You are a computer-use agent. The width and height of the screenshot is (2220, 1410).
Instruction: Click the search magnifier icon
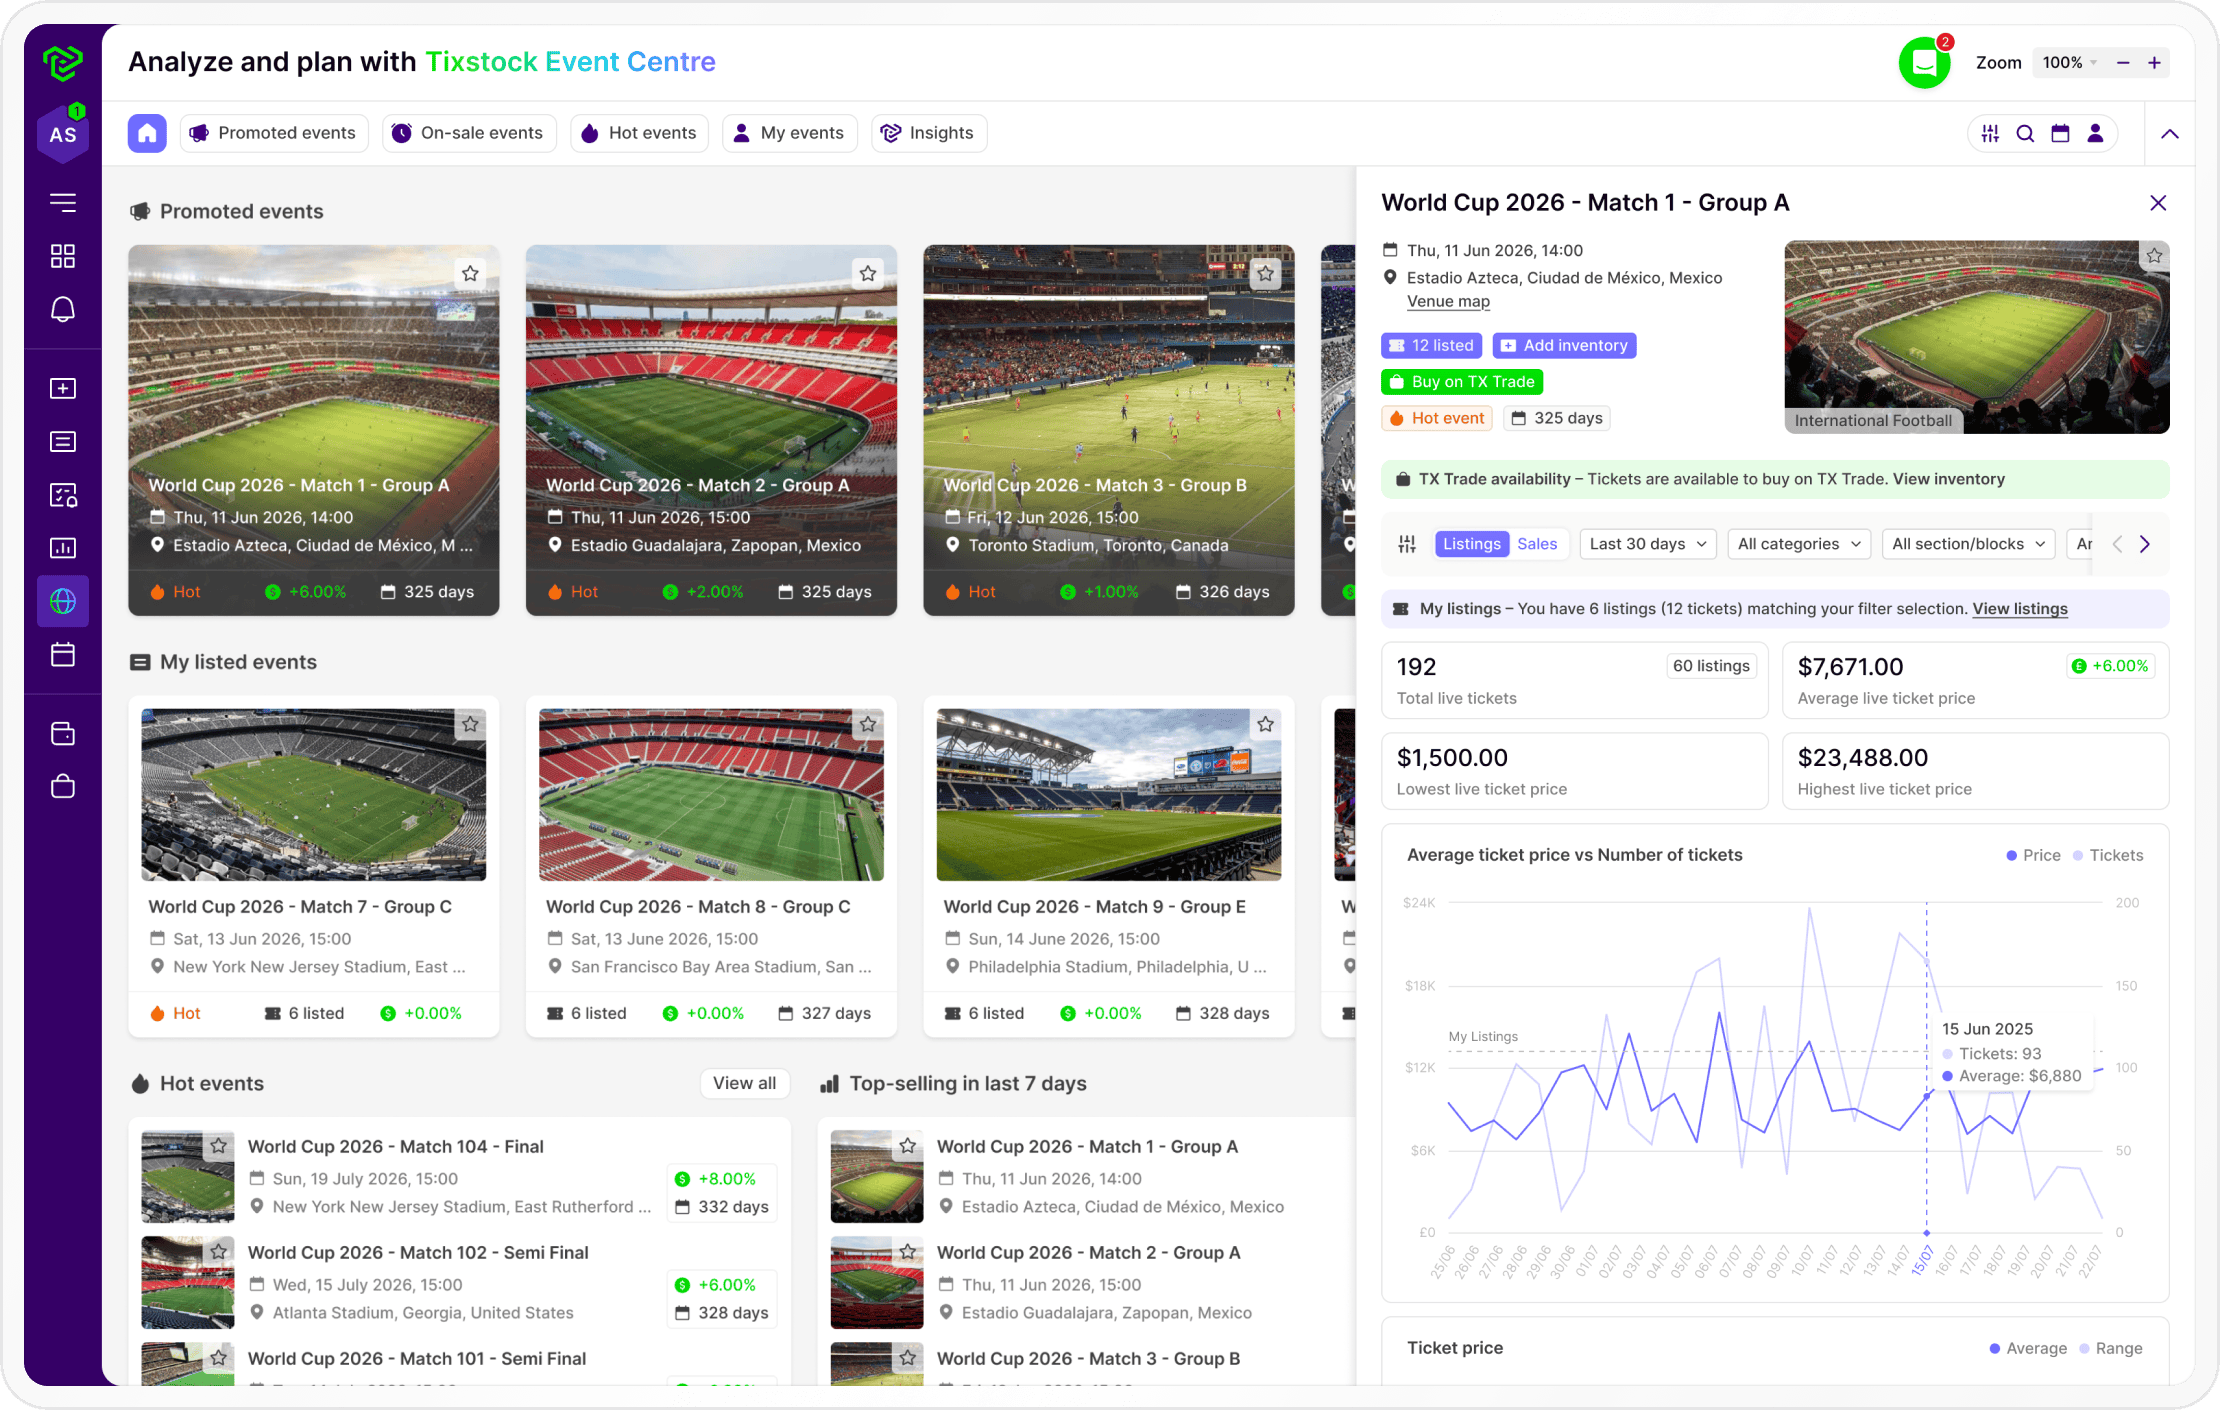coord(2025,133)
